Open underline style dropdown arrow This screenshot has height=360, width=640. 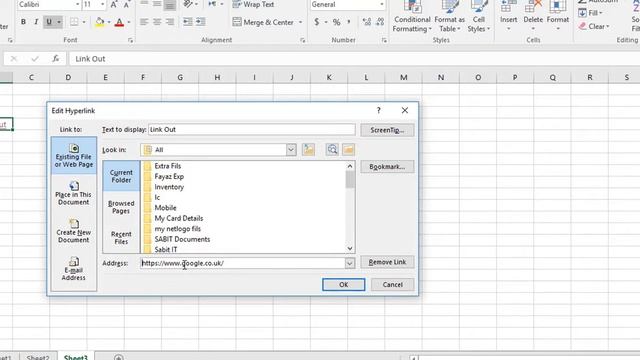[59, 22]
